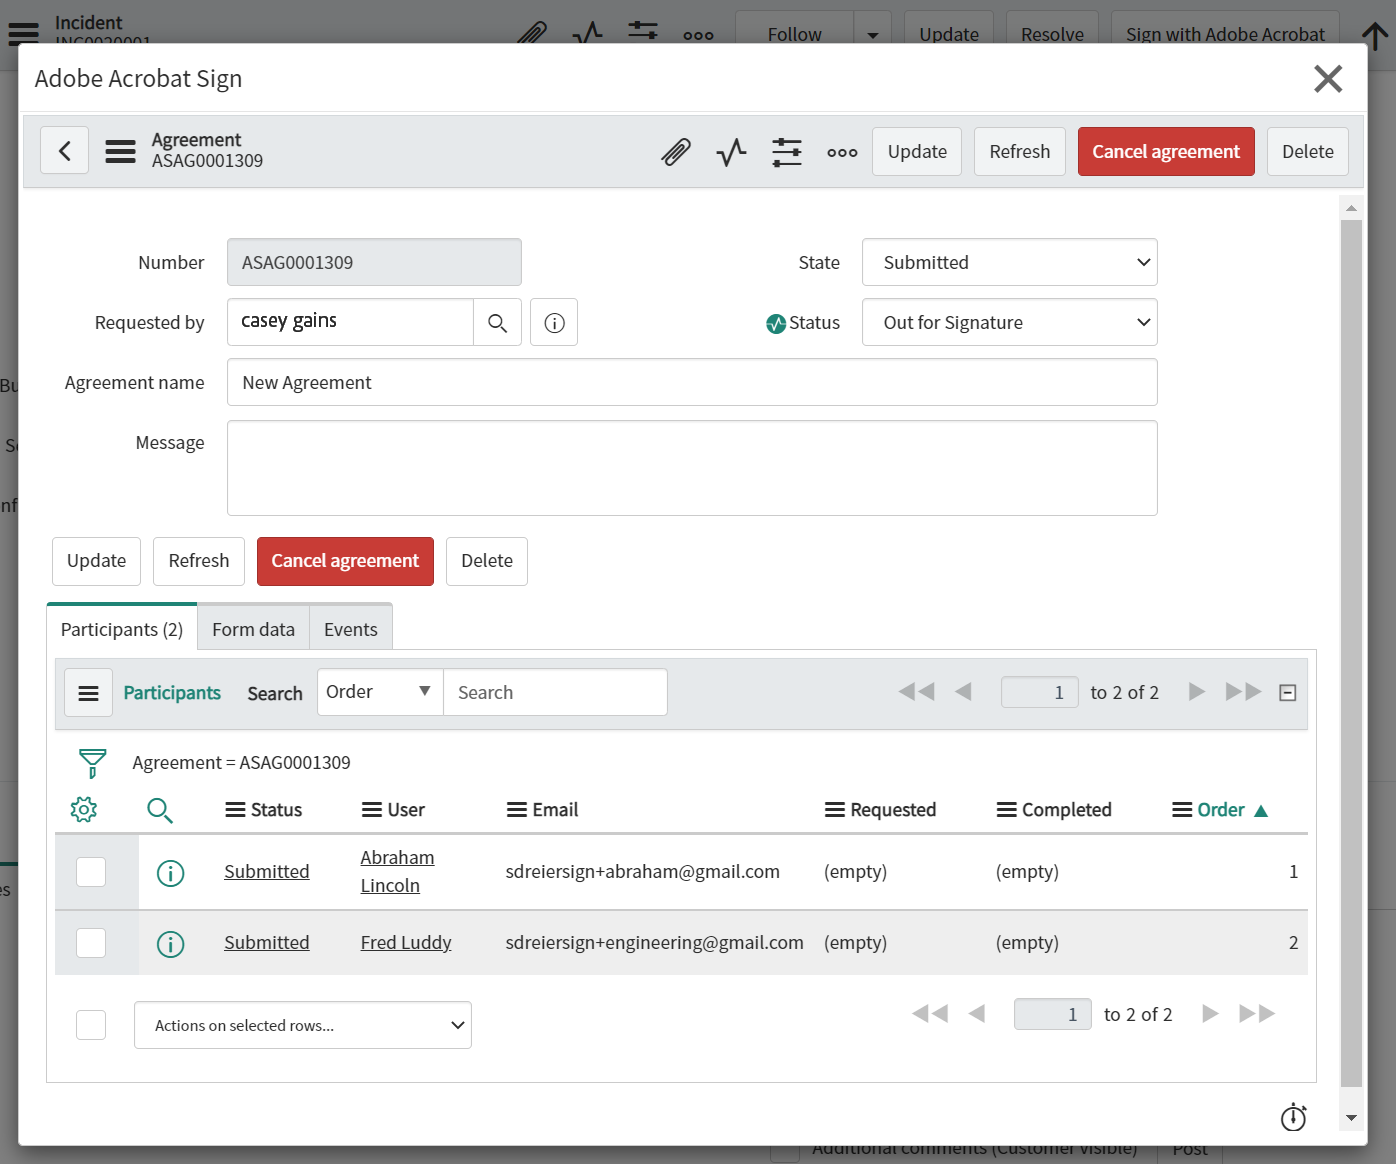Image resolution: width=1396 pixels, height=1164 pixels.
Task: Switch to the Events tab
Action: pos(350,628)
